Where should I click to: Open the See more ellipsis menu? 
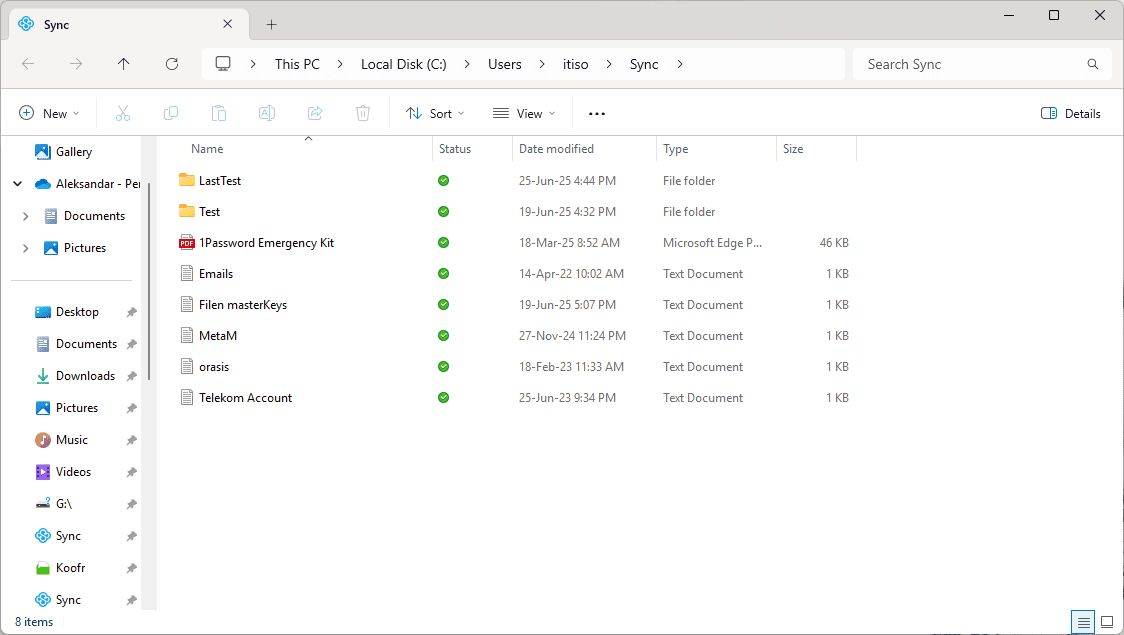596,113
